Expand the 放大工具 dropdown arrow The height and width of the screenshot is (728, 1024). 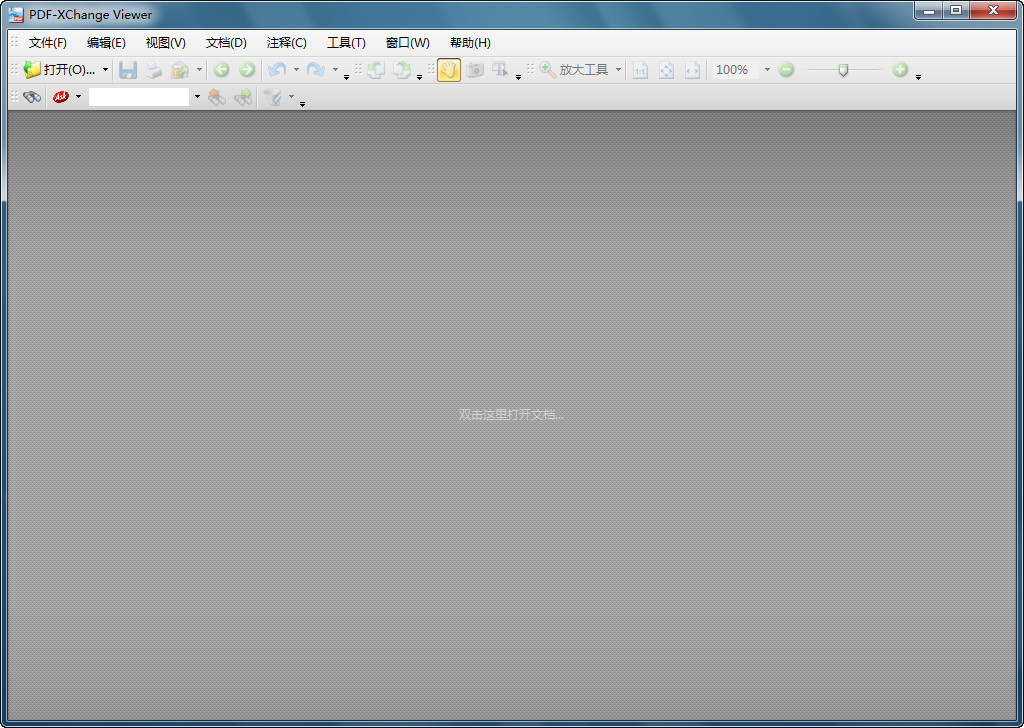[618, 69]
